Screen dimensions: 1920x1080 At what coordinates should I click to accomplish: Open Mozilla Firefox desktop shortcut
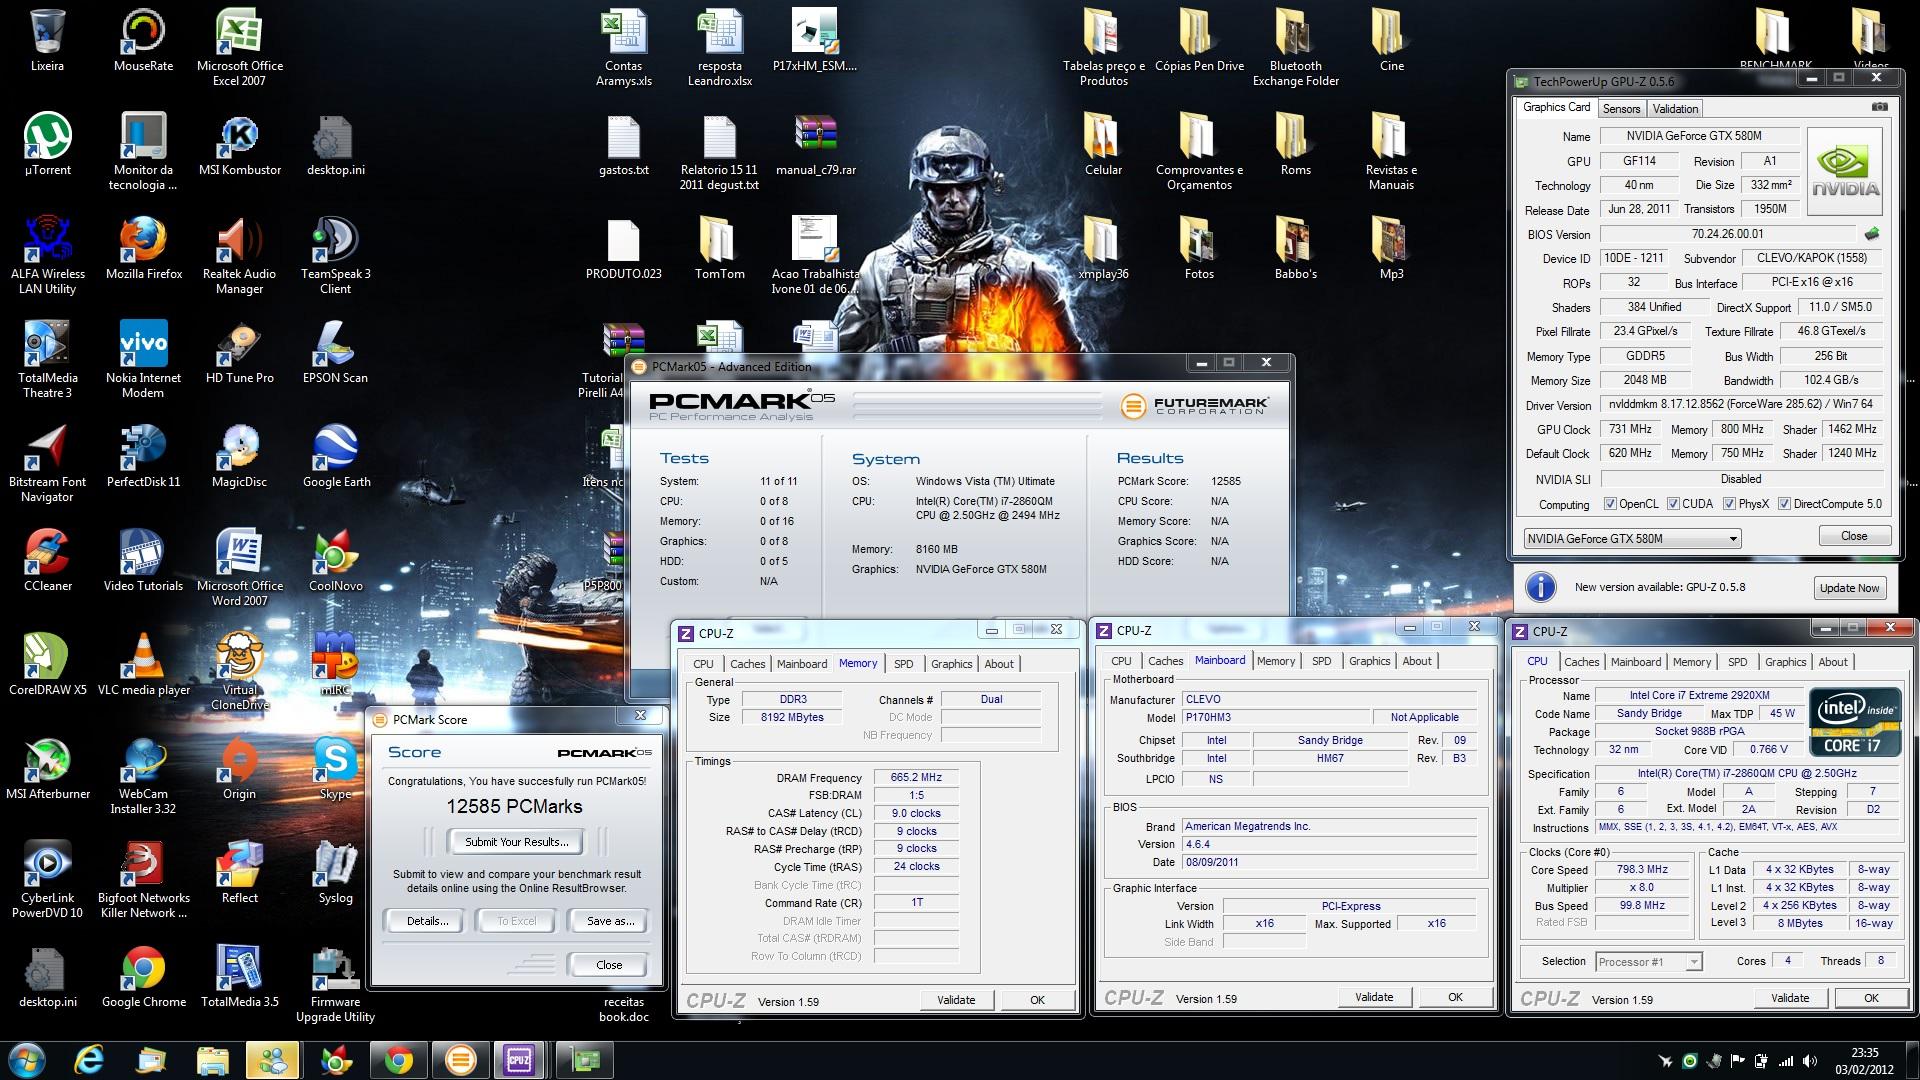(143, 249)
